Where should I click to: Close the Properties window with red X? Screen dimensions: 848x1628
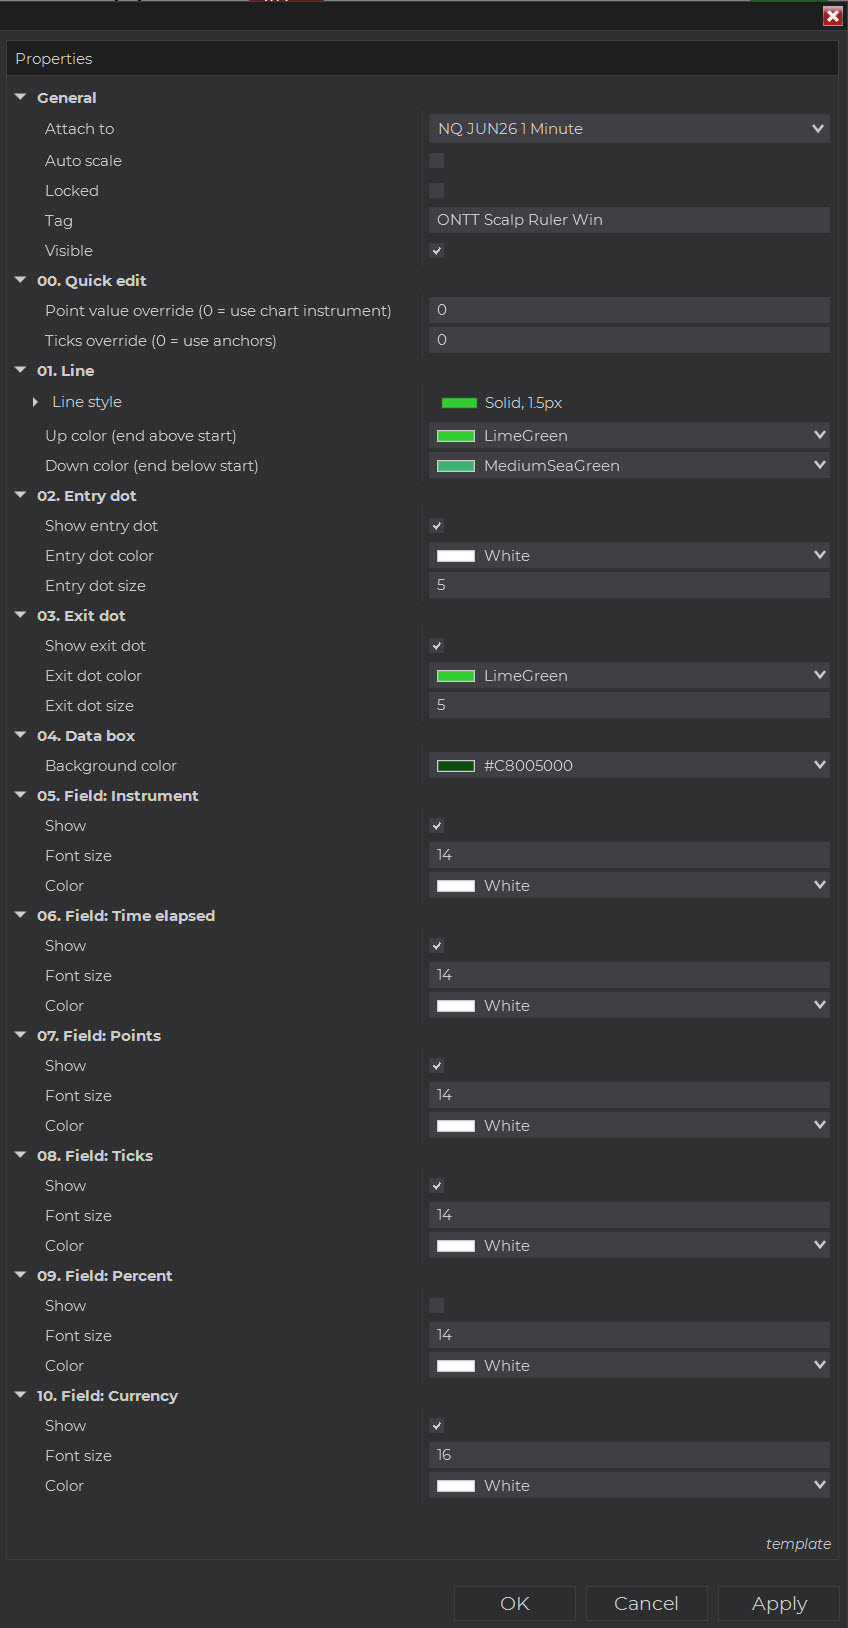pyautogui.click(x=832, y=16)
